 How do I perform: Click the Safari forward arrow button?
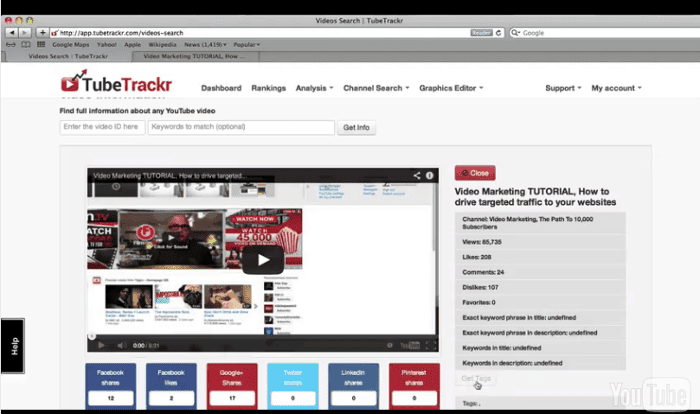25,33
